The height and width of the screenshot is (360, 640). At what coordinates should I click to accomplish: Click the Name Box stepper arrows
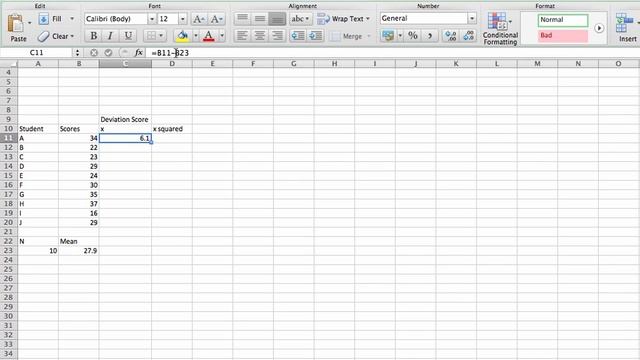[77, 53]
